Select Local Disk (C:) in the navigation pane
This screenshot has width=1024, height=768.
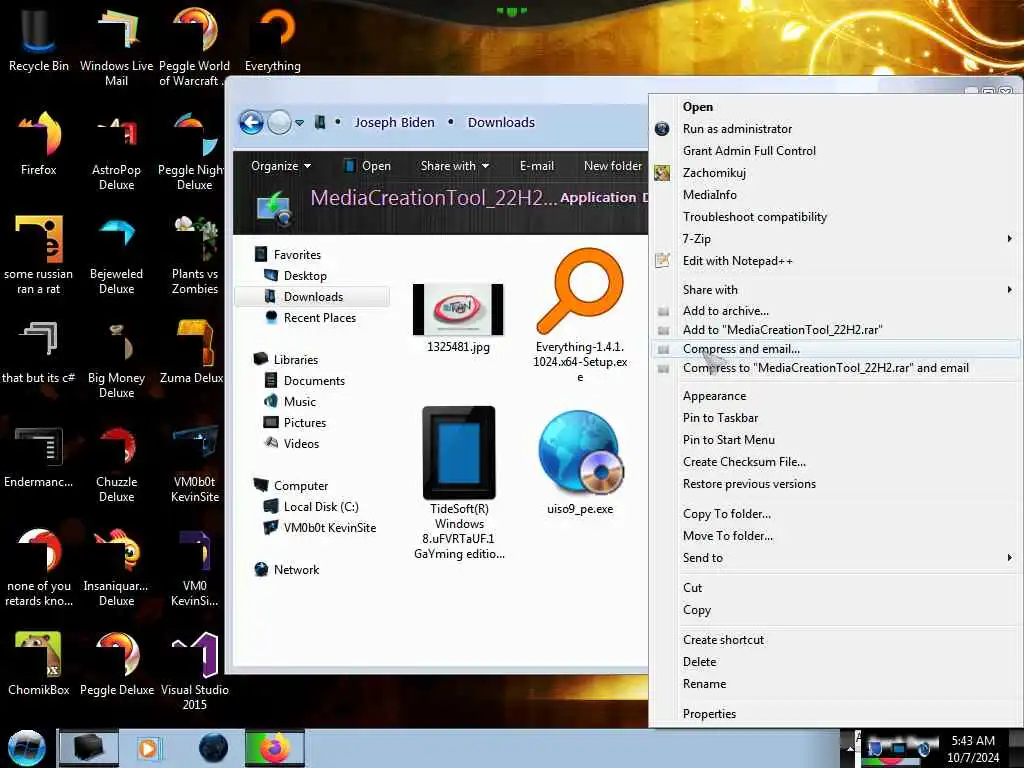(x=321, y=507)
